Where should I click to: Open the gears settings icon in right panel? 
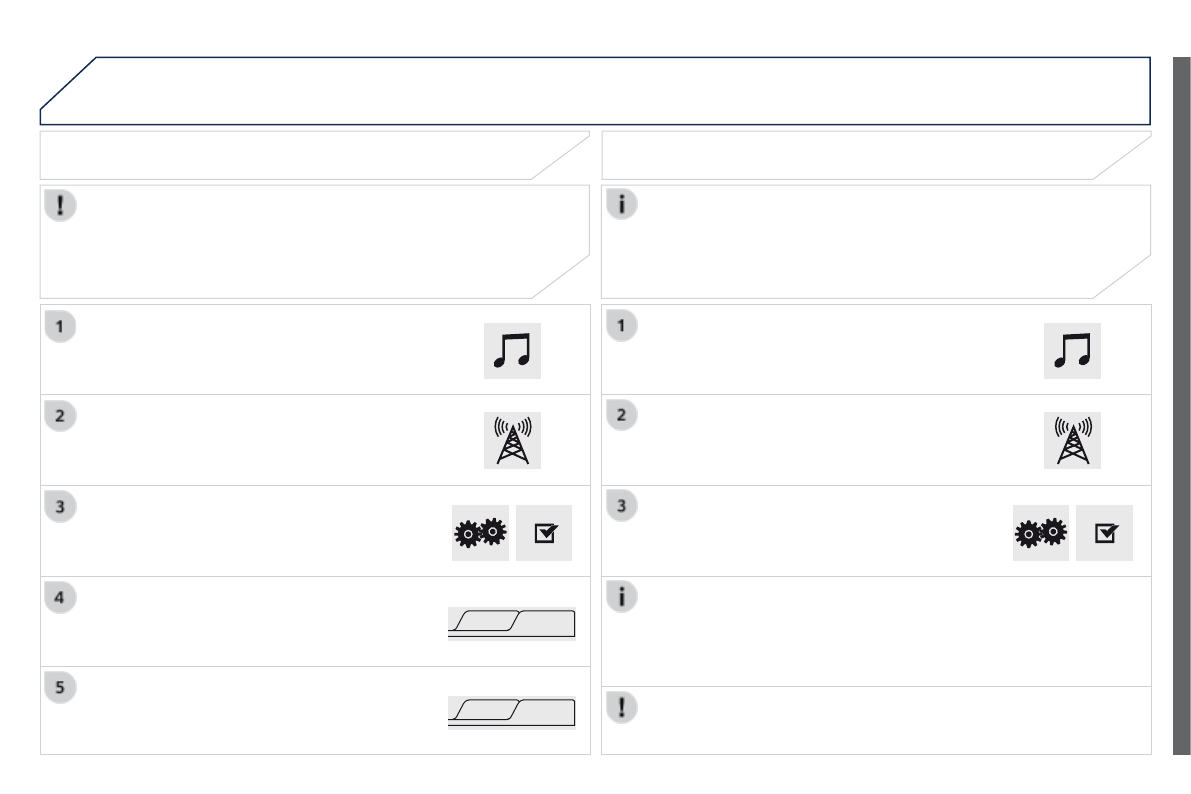tap(1040, 532)
